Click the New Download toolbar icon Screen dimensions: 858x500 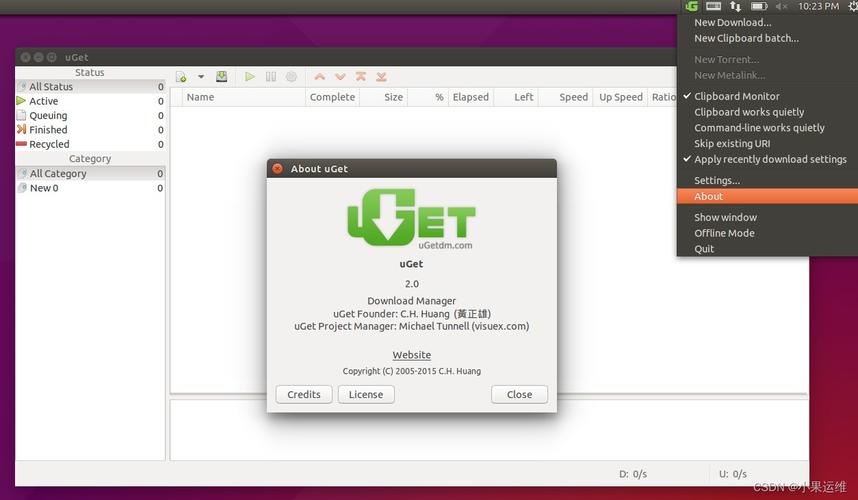pyautogui.click(x=181, y=77)
